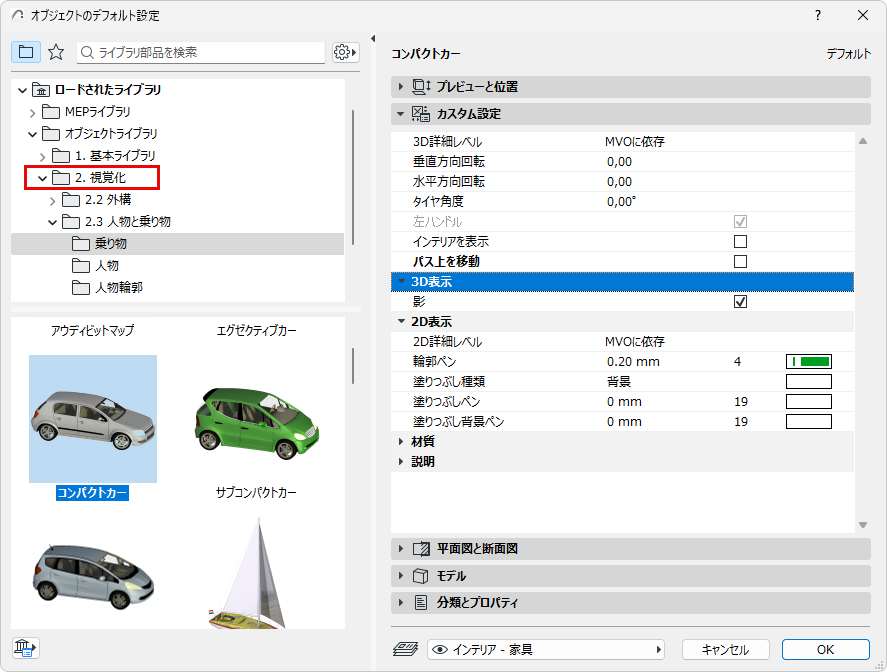The height and width of the screenshot is (672, 887).
Task: Click the 人物 folder icon
Action: click(81, 266)
